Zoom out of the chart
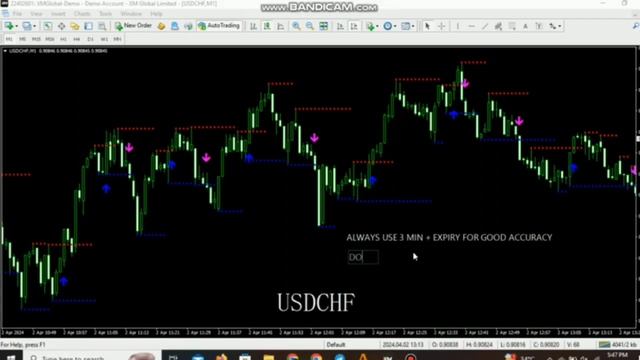Screen dimensions: 640x360 (x=310, y=26)
